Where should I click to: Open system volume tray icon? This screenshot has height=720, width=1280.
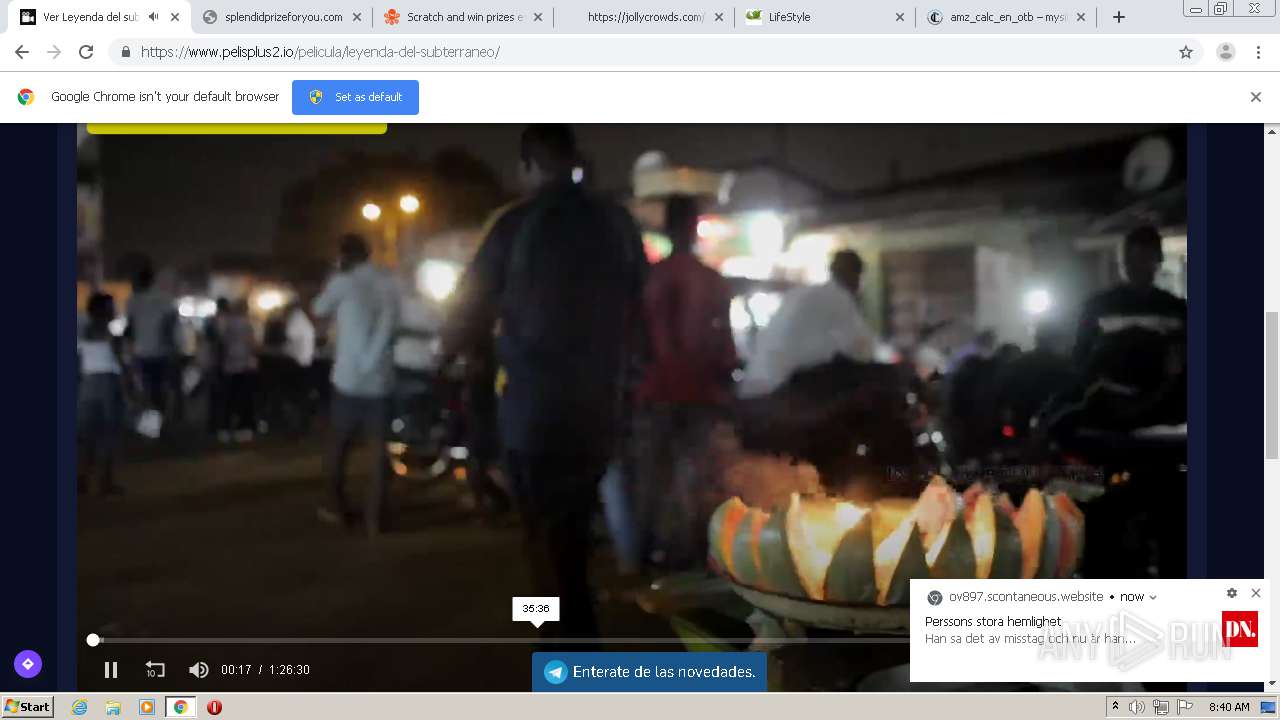[x=1137, y=707]
